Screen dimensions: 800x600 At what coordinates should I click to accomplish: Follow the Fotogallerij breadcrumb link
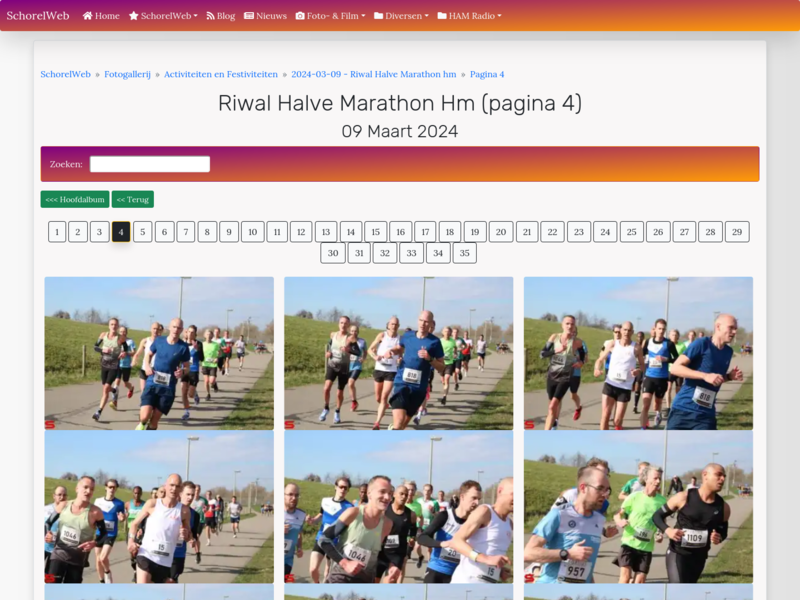coord(127,74)
